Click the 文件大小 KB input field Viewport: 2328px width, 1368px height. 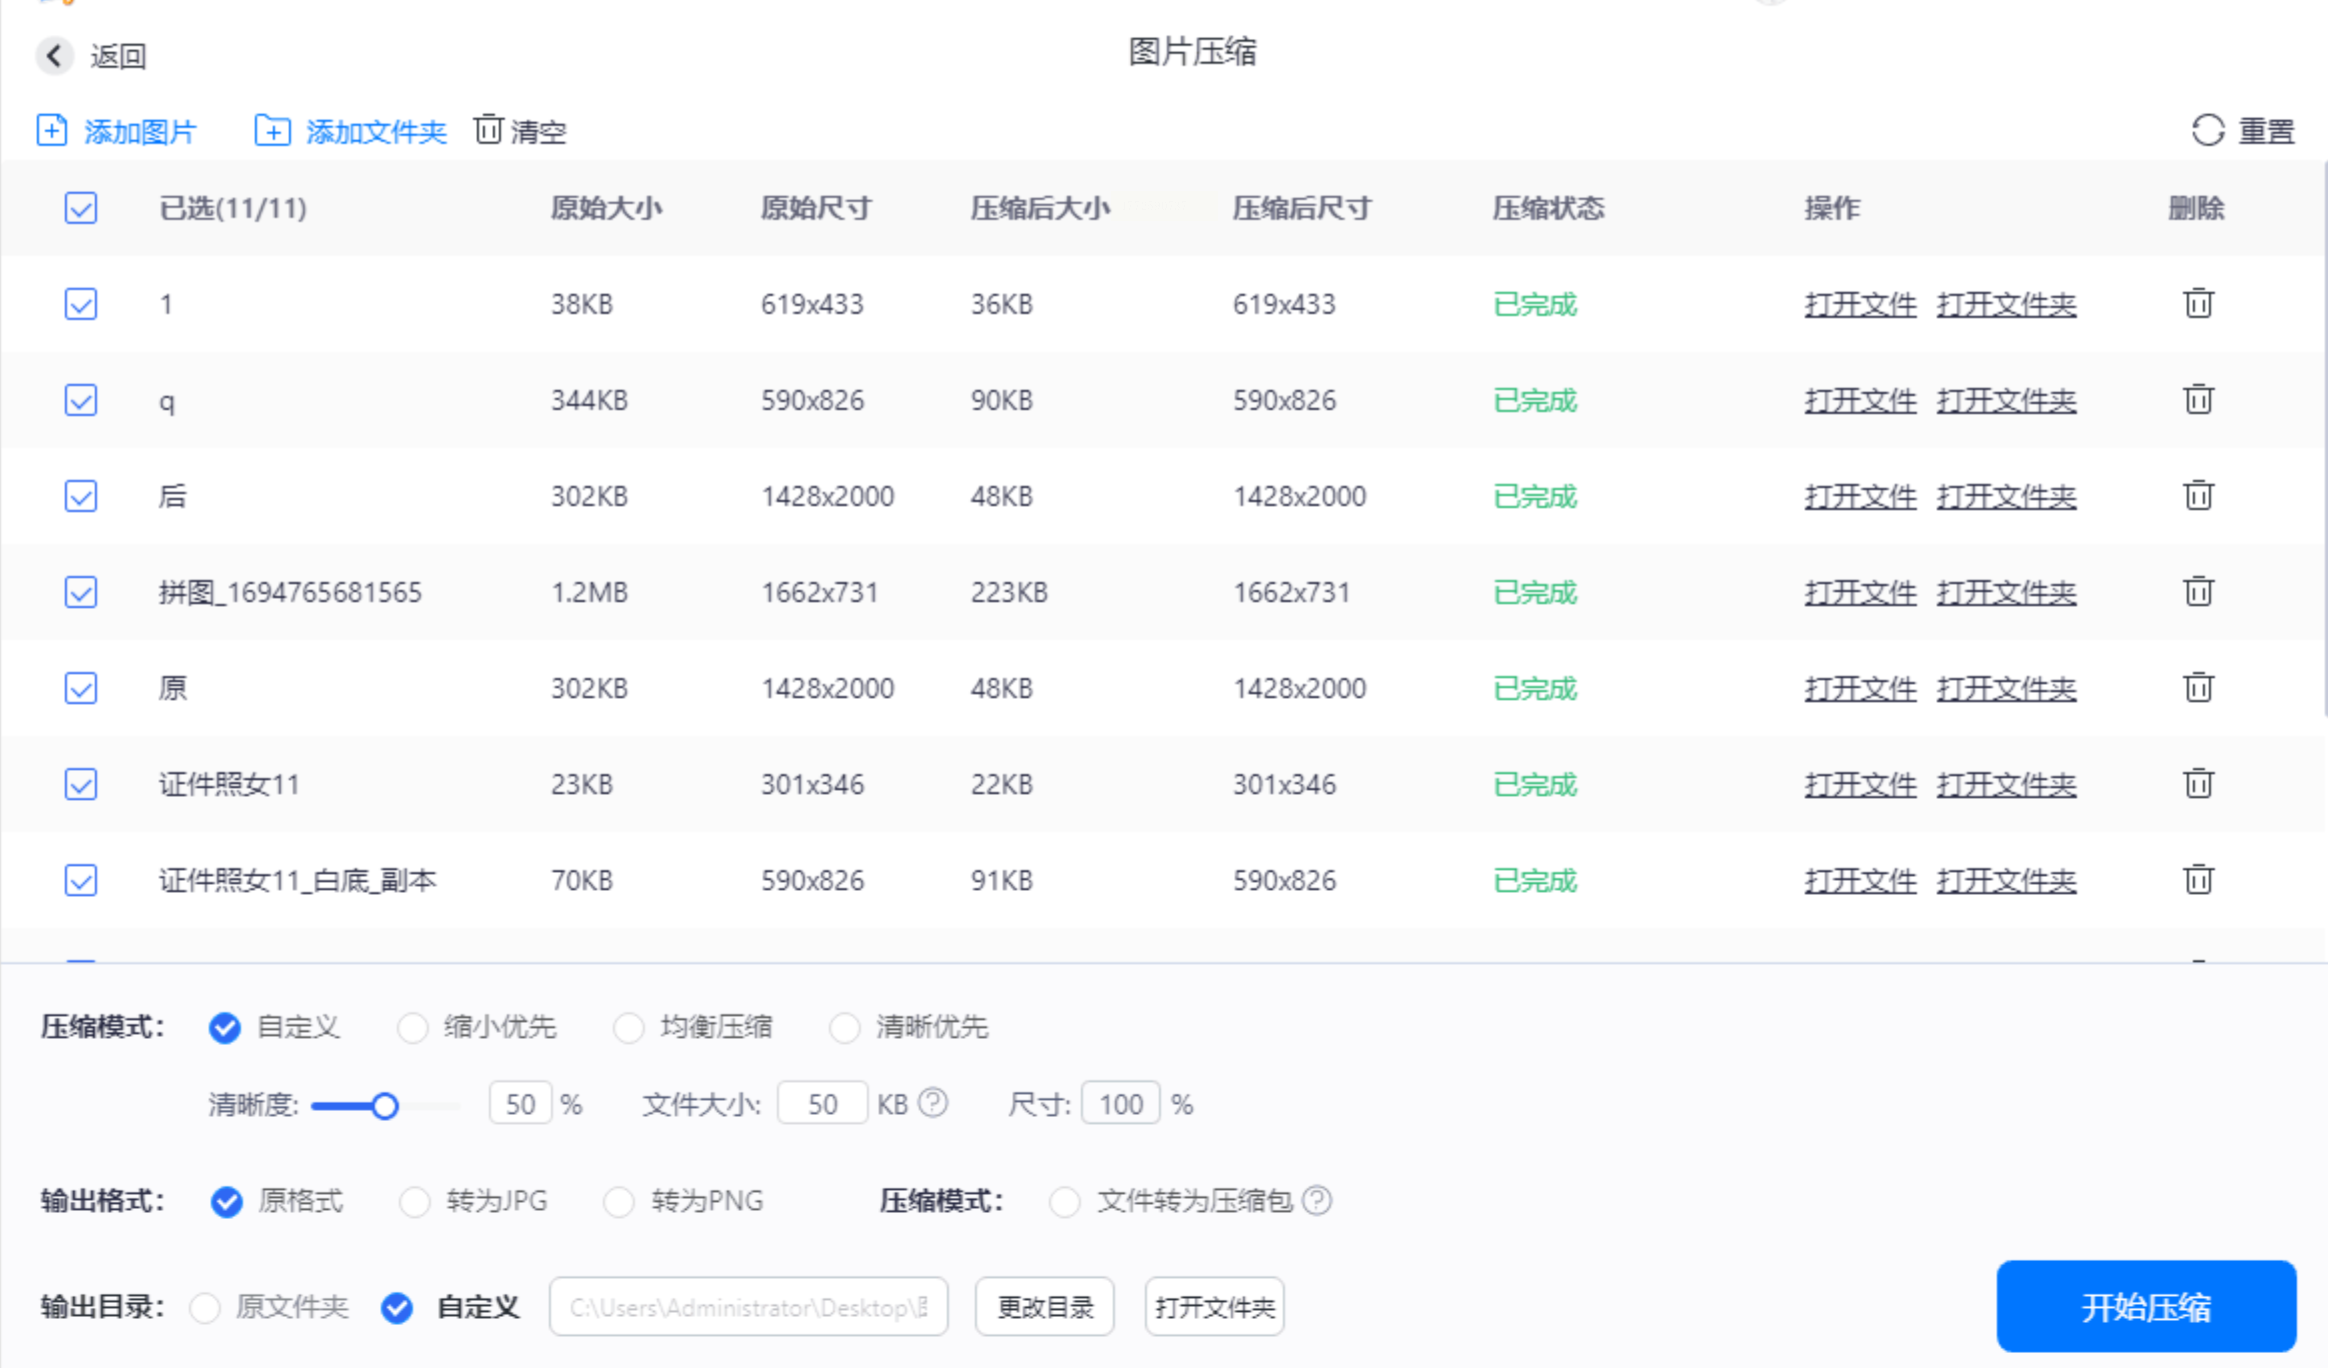click(x=822, y=1104)
